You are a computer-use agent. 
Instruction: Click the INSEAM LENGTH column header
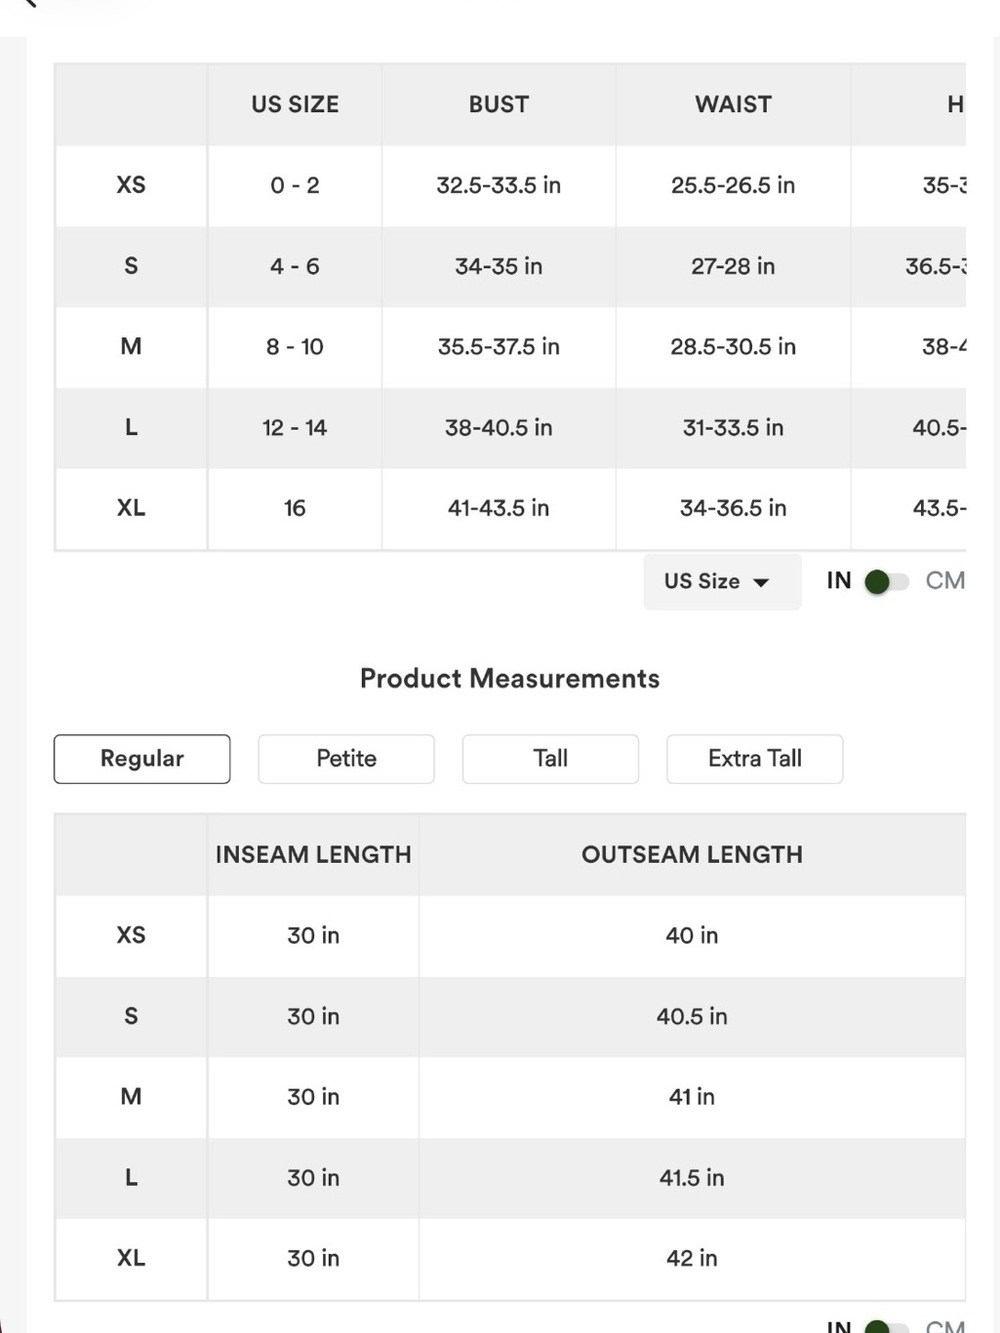coord(313,855)
